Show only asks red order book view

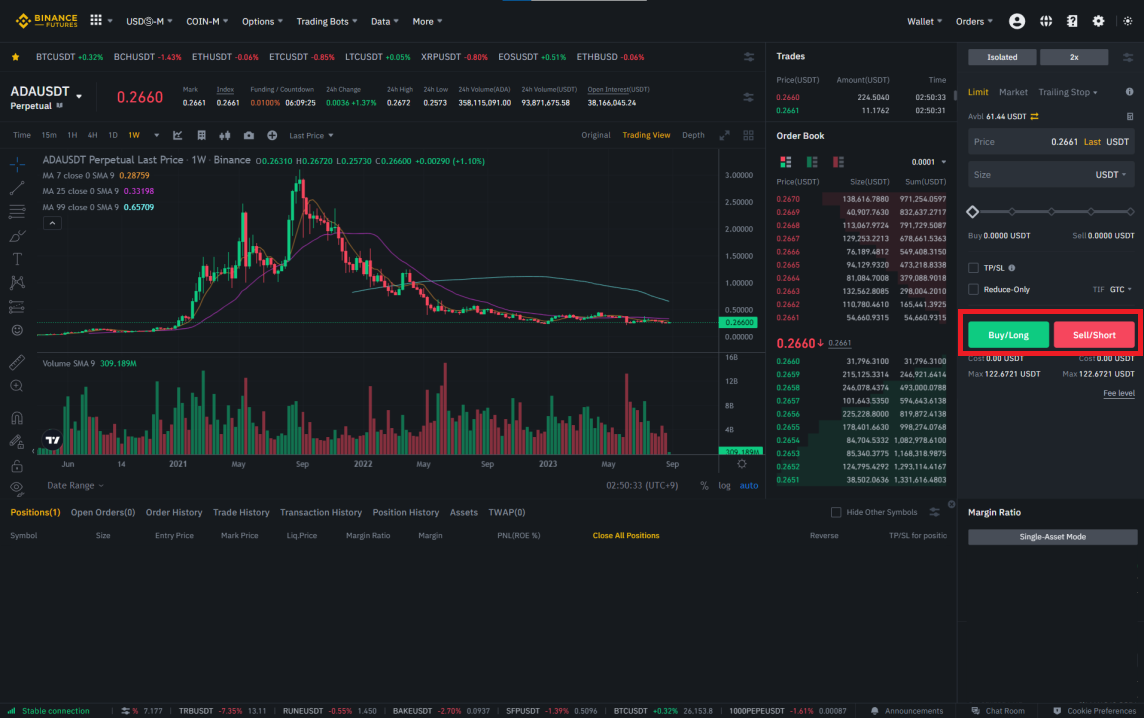[838, 162]
